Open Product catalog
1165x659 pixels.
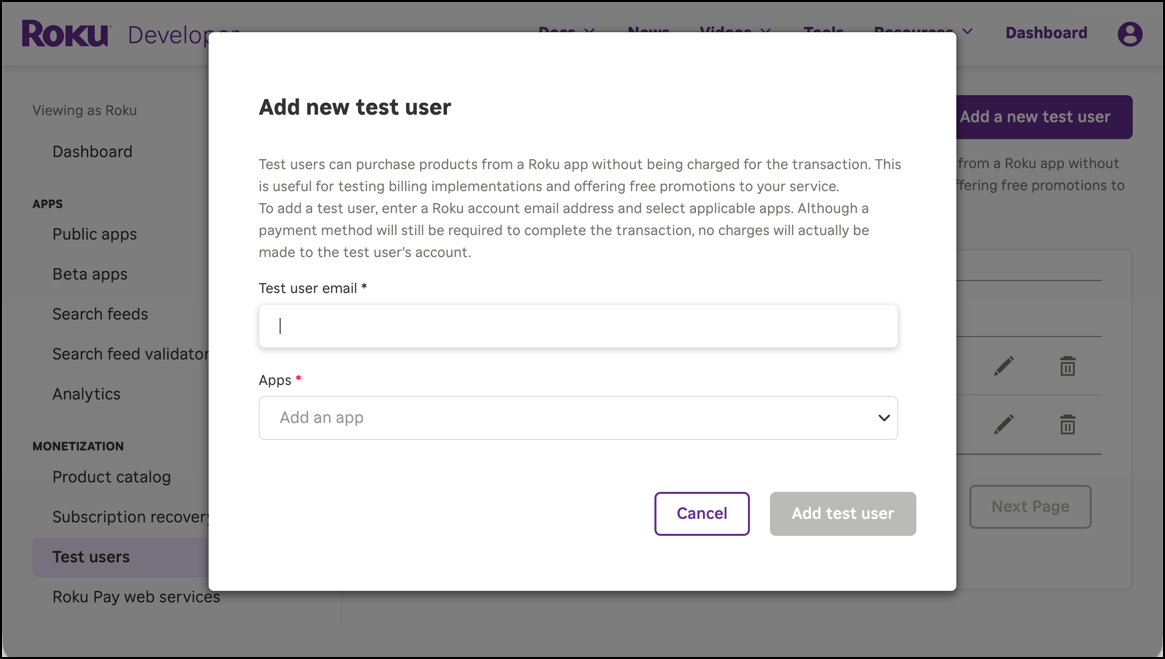point(111,477)
